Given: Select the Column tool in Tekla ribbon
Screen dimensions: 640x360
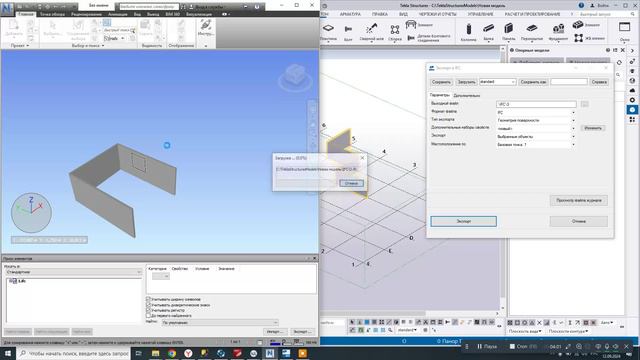Looking at the screenshot, I should coord(469,32).
